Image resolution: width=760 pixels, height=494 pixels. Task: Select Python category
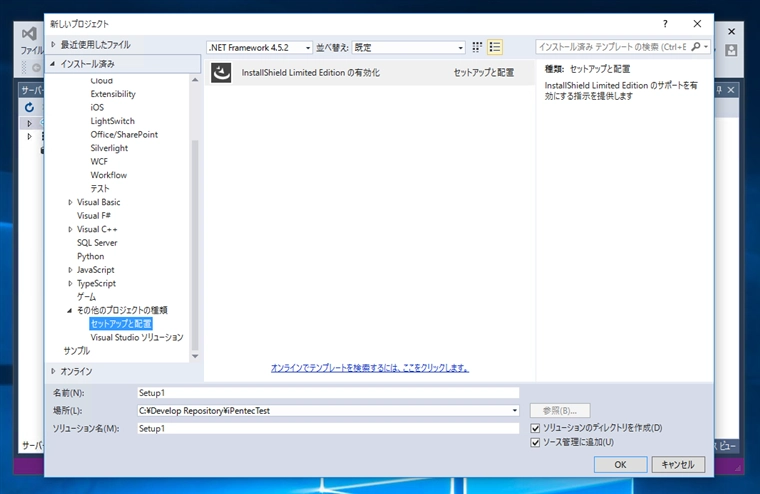(x=90, y=256)
